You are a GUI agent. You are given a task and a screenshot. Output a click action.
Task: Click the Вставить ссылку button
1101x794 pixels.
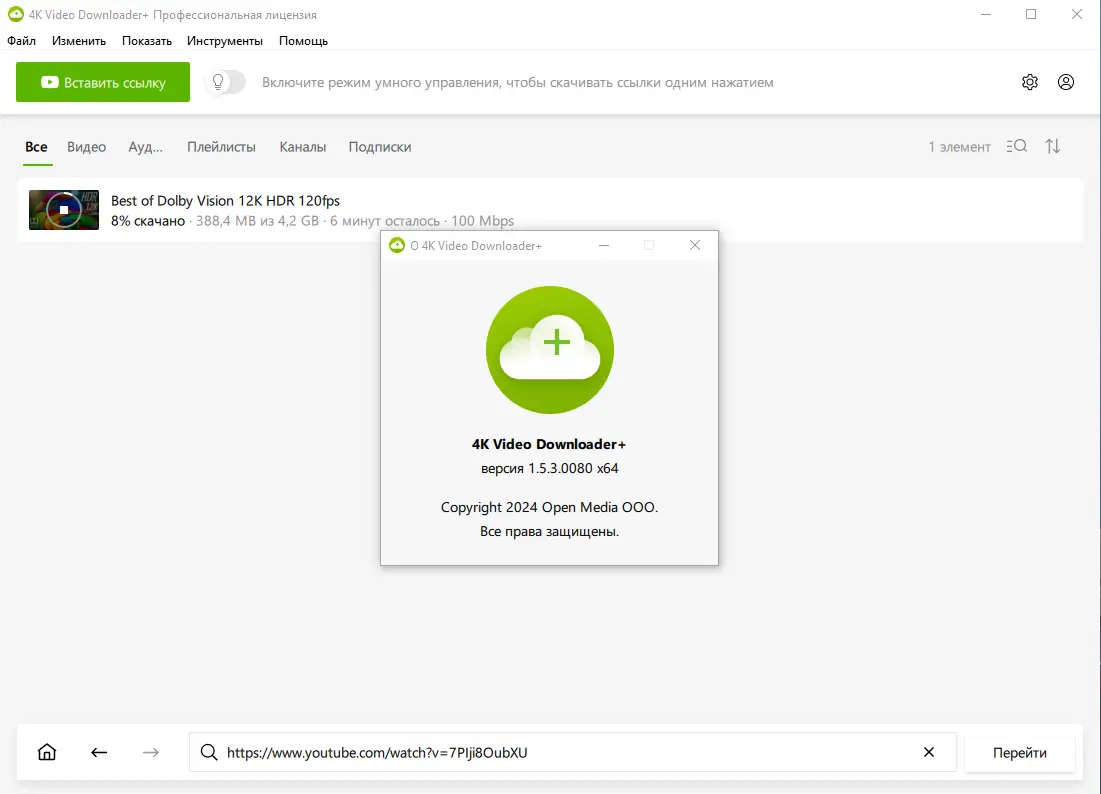[103, 82]
